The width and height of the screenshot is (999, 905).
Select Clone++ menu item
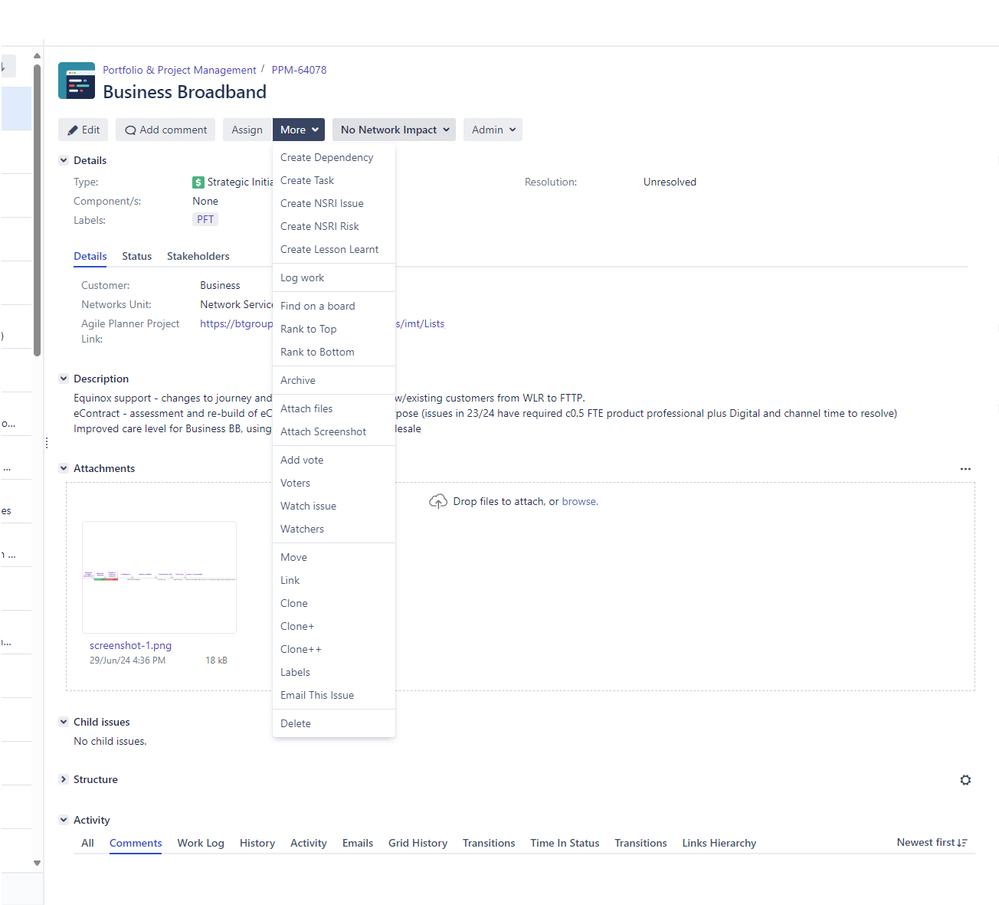coord(334,649)
